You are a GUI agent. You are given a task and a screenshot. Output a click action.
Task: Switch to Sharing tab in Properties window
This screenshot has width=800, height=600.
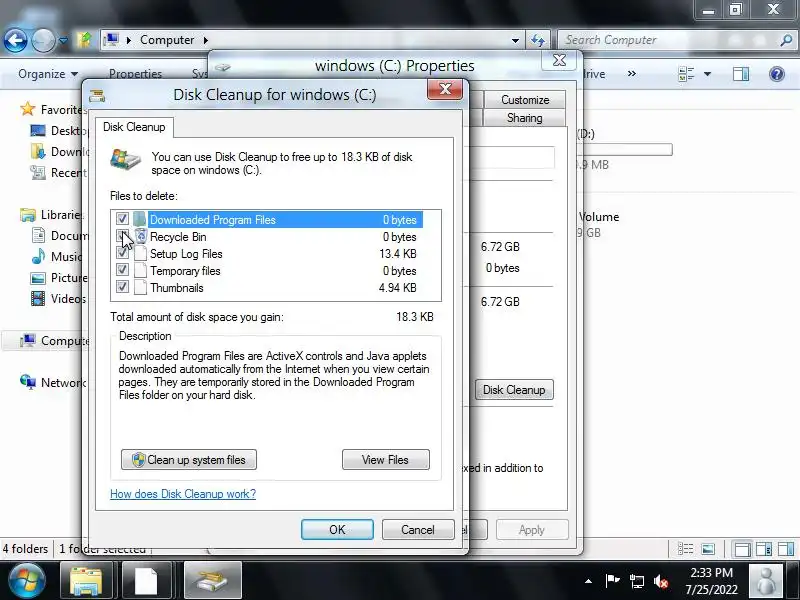coord(524,118)
